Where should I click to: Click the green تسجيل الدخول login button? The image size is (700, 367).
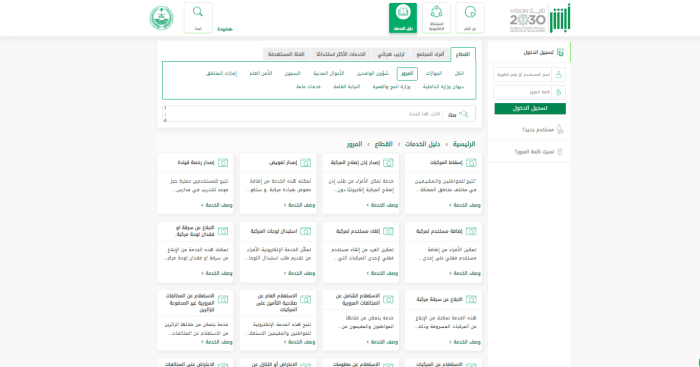(530, 108)
